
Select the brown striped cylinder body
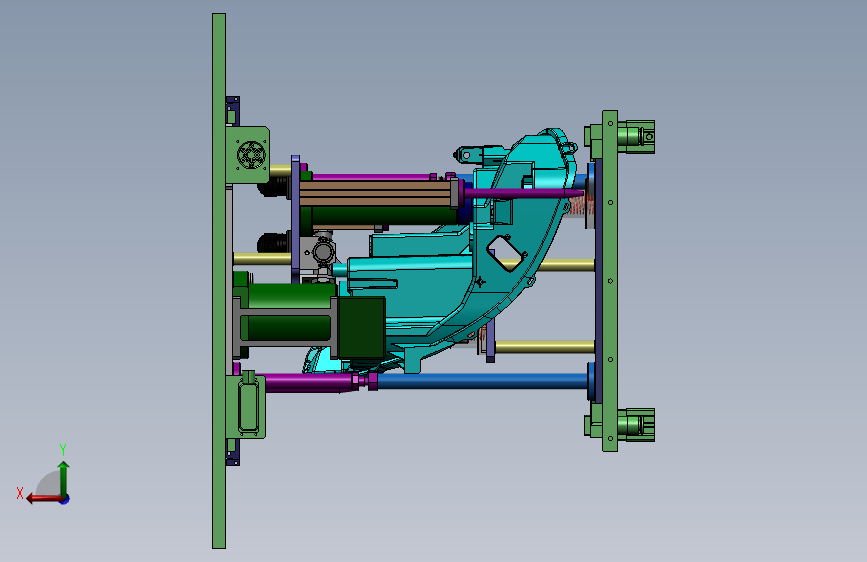tap(376, 194)
